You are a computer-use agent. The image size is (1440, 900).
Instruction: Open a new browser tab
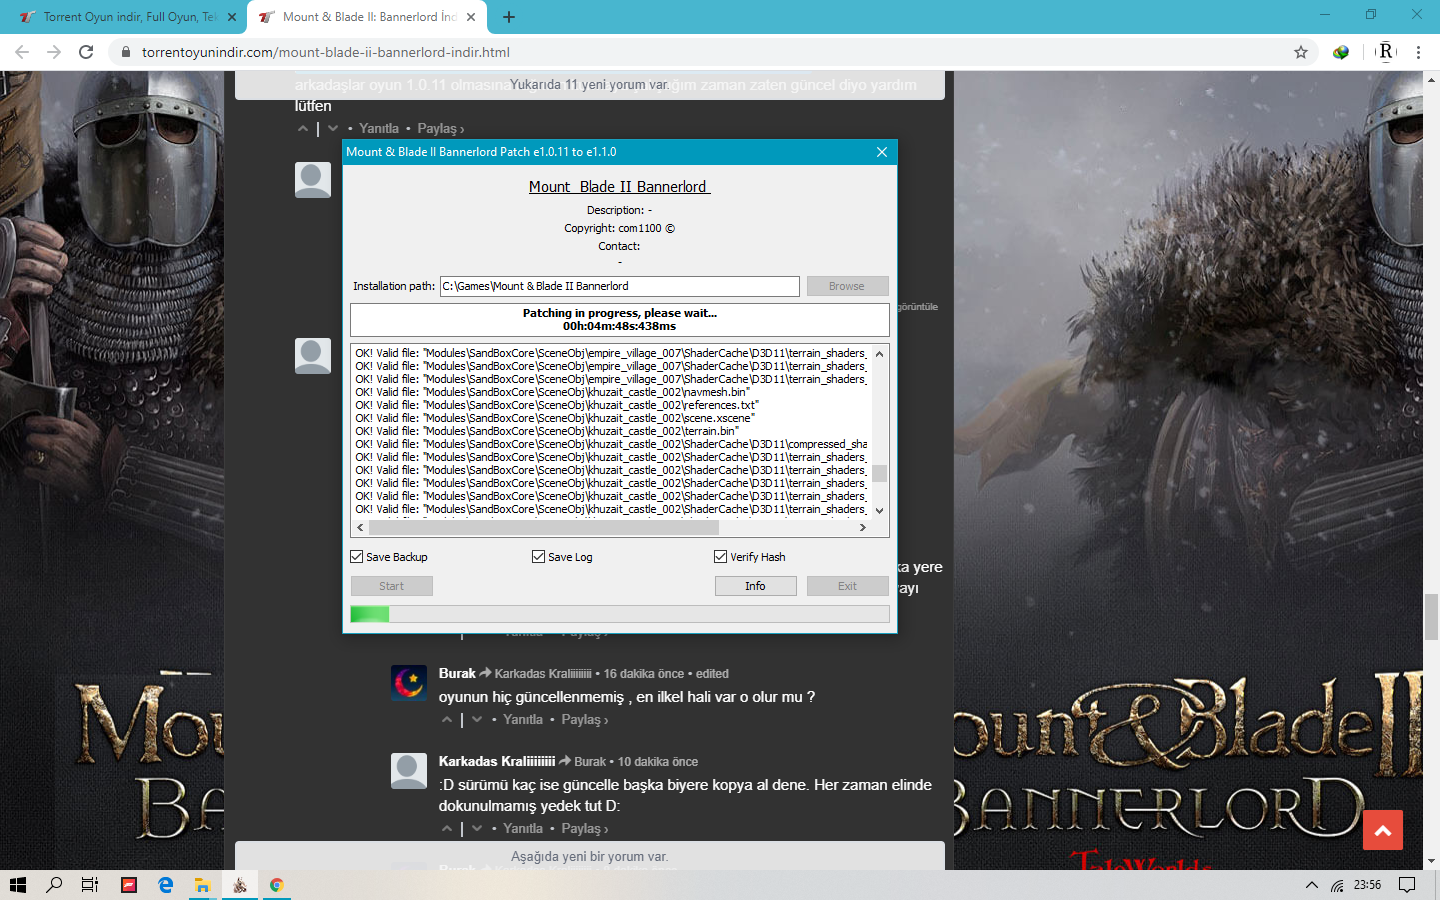[x=509, y=17]
